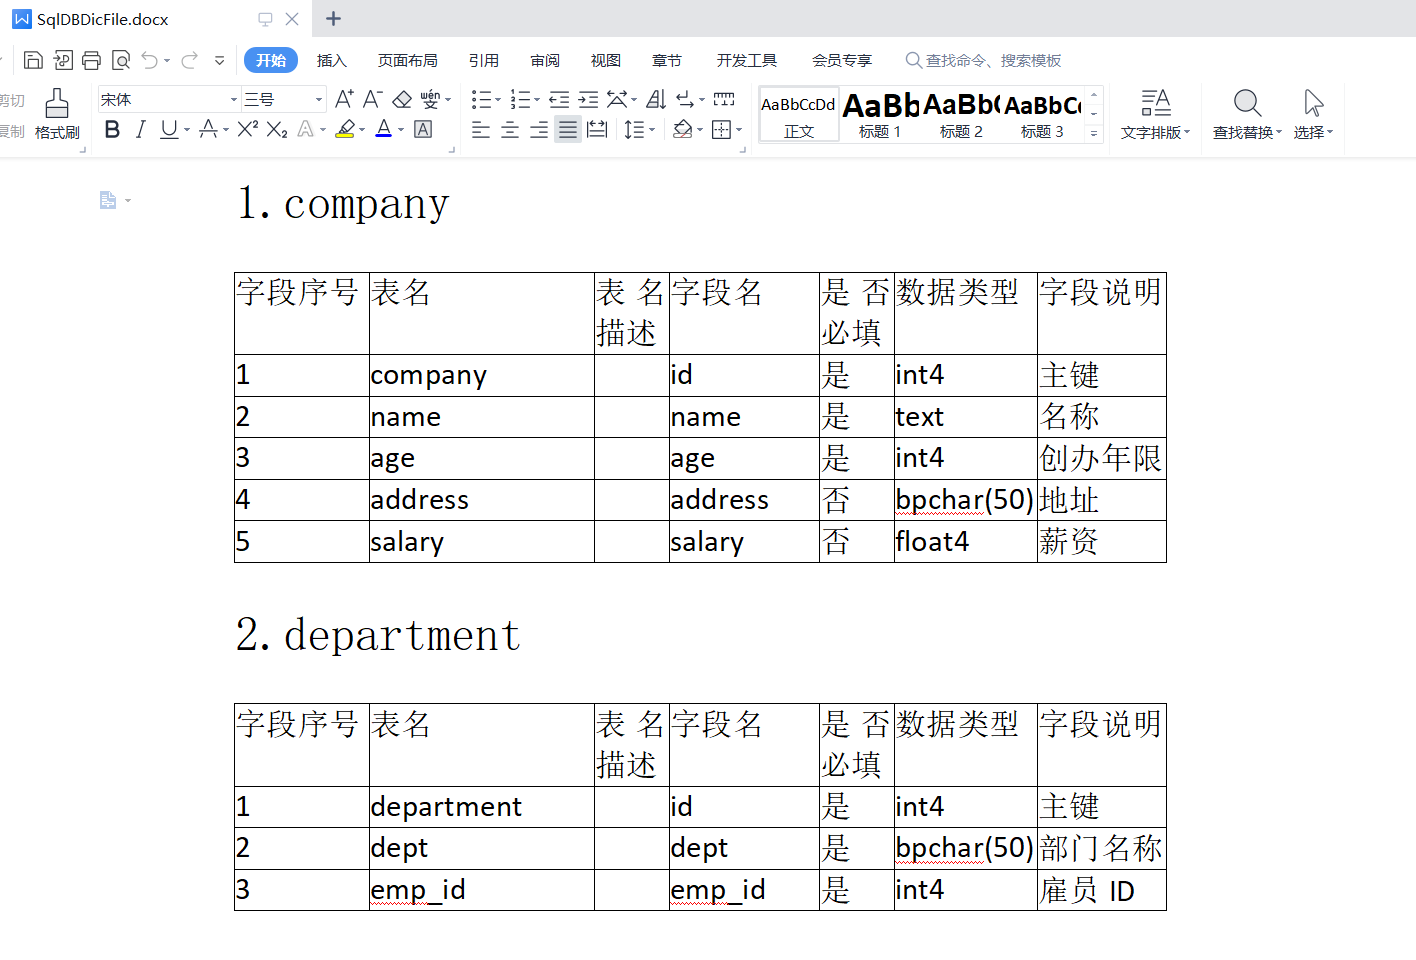Image resolution: width=1416 pixels, height=960 pixels.
Task: Click the distributed alignment icon
Action: (597, 129)
